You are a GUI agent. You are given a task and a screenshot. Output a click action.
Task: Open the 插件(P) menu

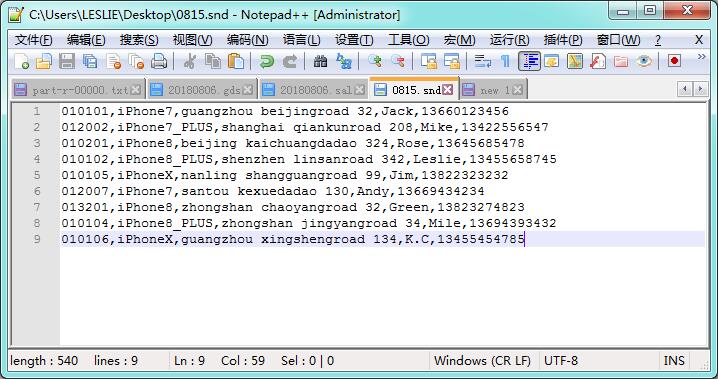(563, 40)
